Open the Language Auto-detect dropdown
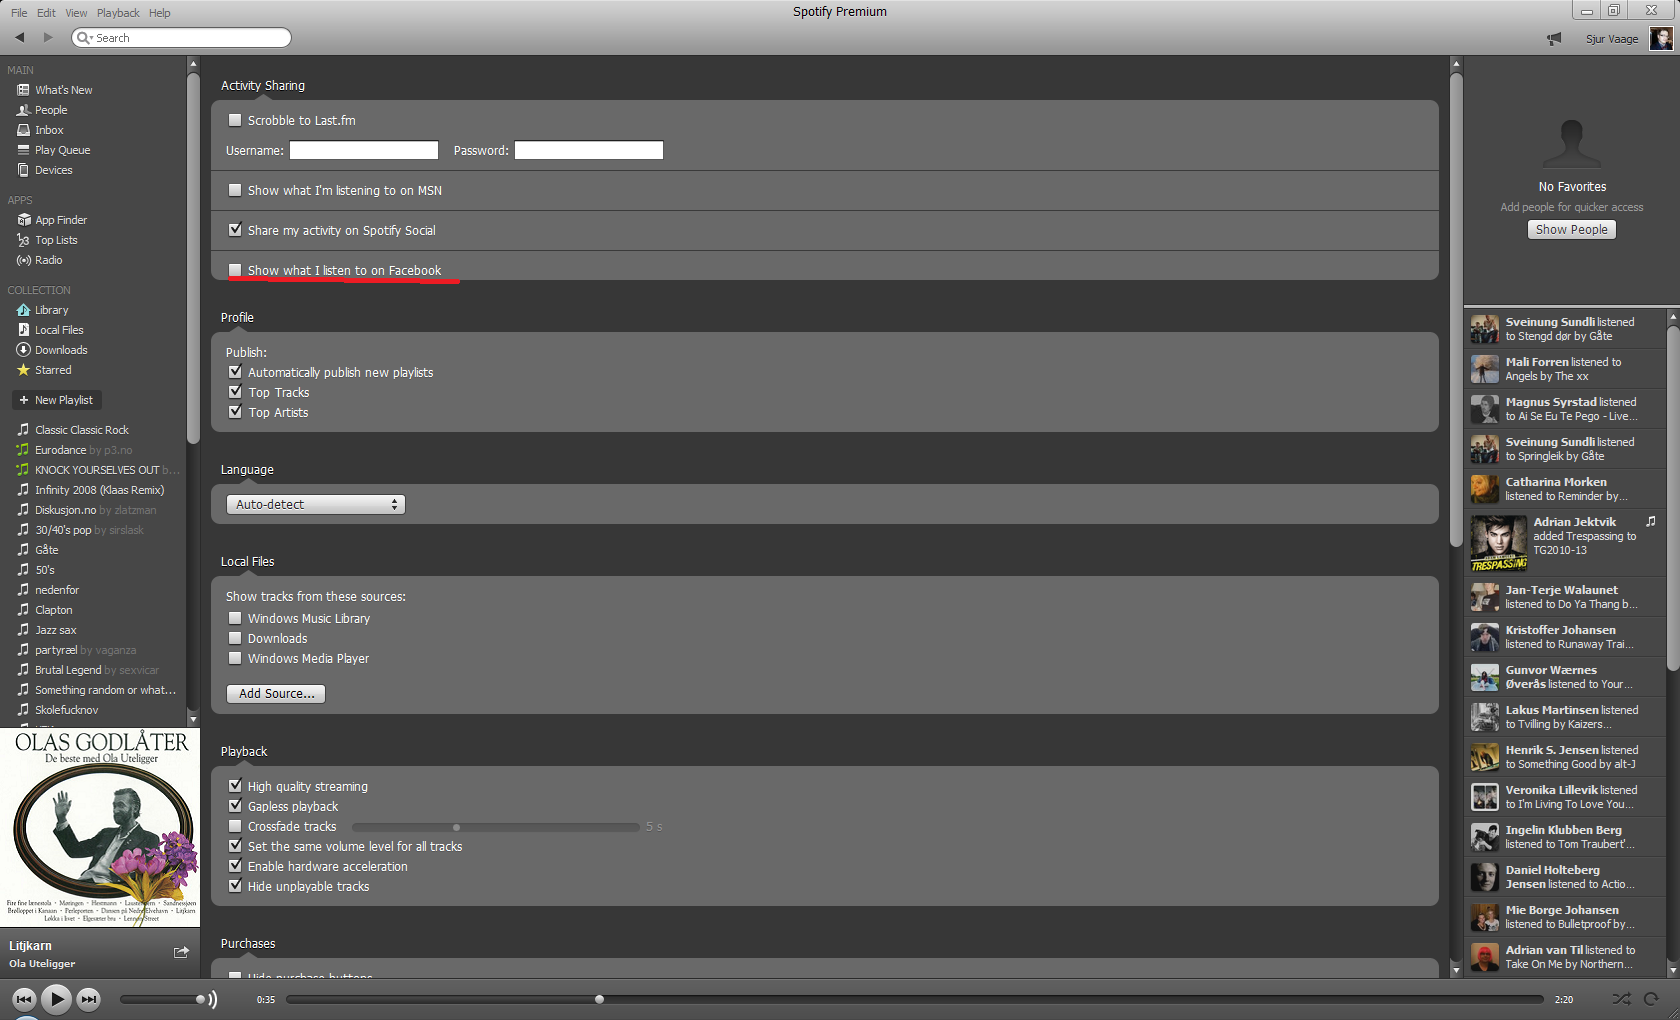The width and height of the screenshot is (1680, 1020). tap(315, 504)
